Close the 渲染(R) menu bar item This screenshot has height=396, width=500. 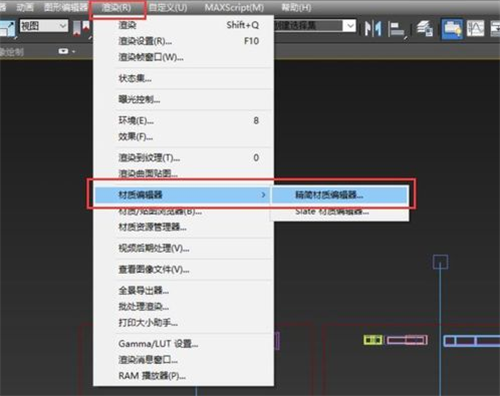tap(117, 8)
